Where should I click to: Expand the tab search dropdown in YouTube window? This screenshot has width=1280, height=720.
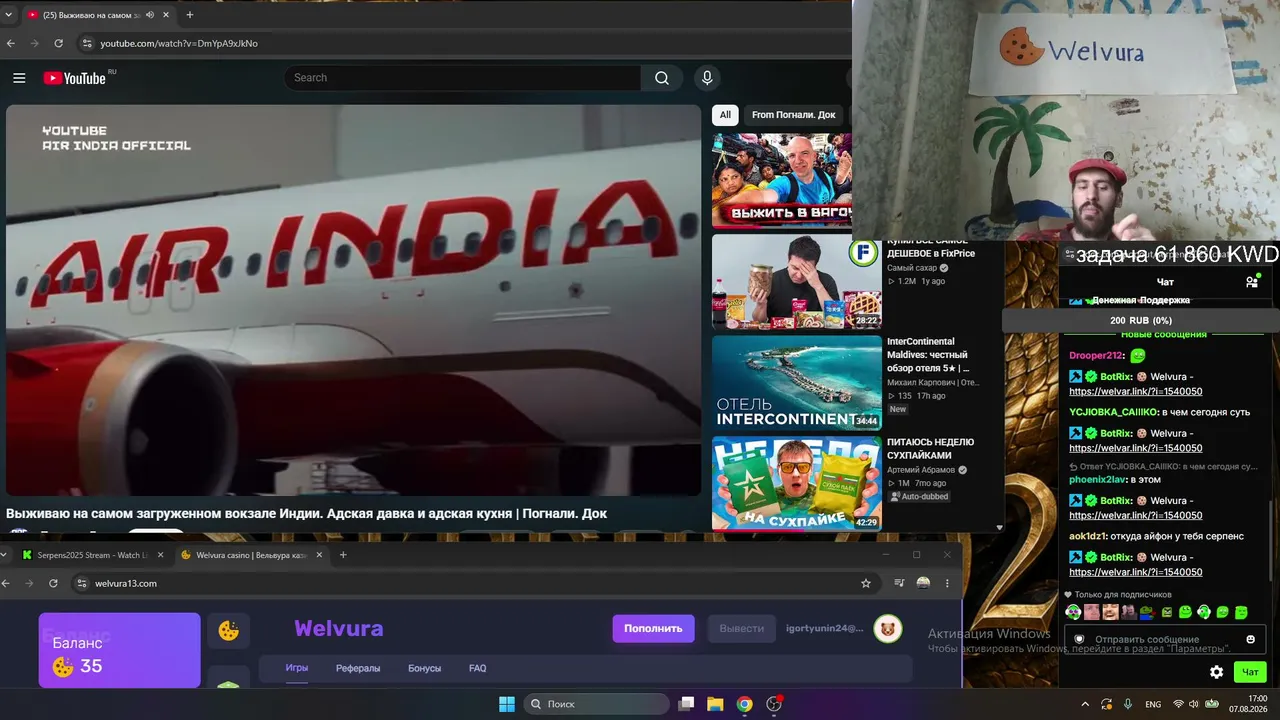(x=9, y=15)
